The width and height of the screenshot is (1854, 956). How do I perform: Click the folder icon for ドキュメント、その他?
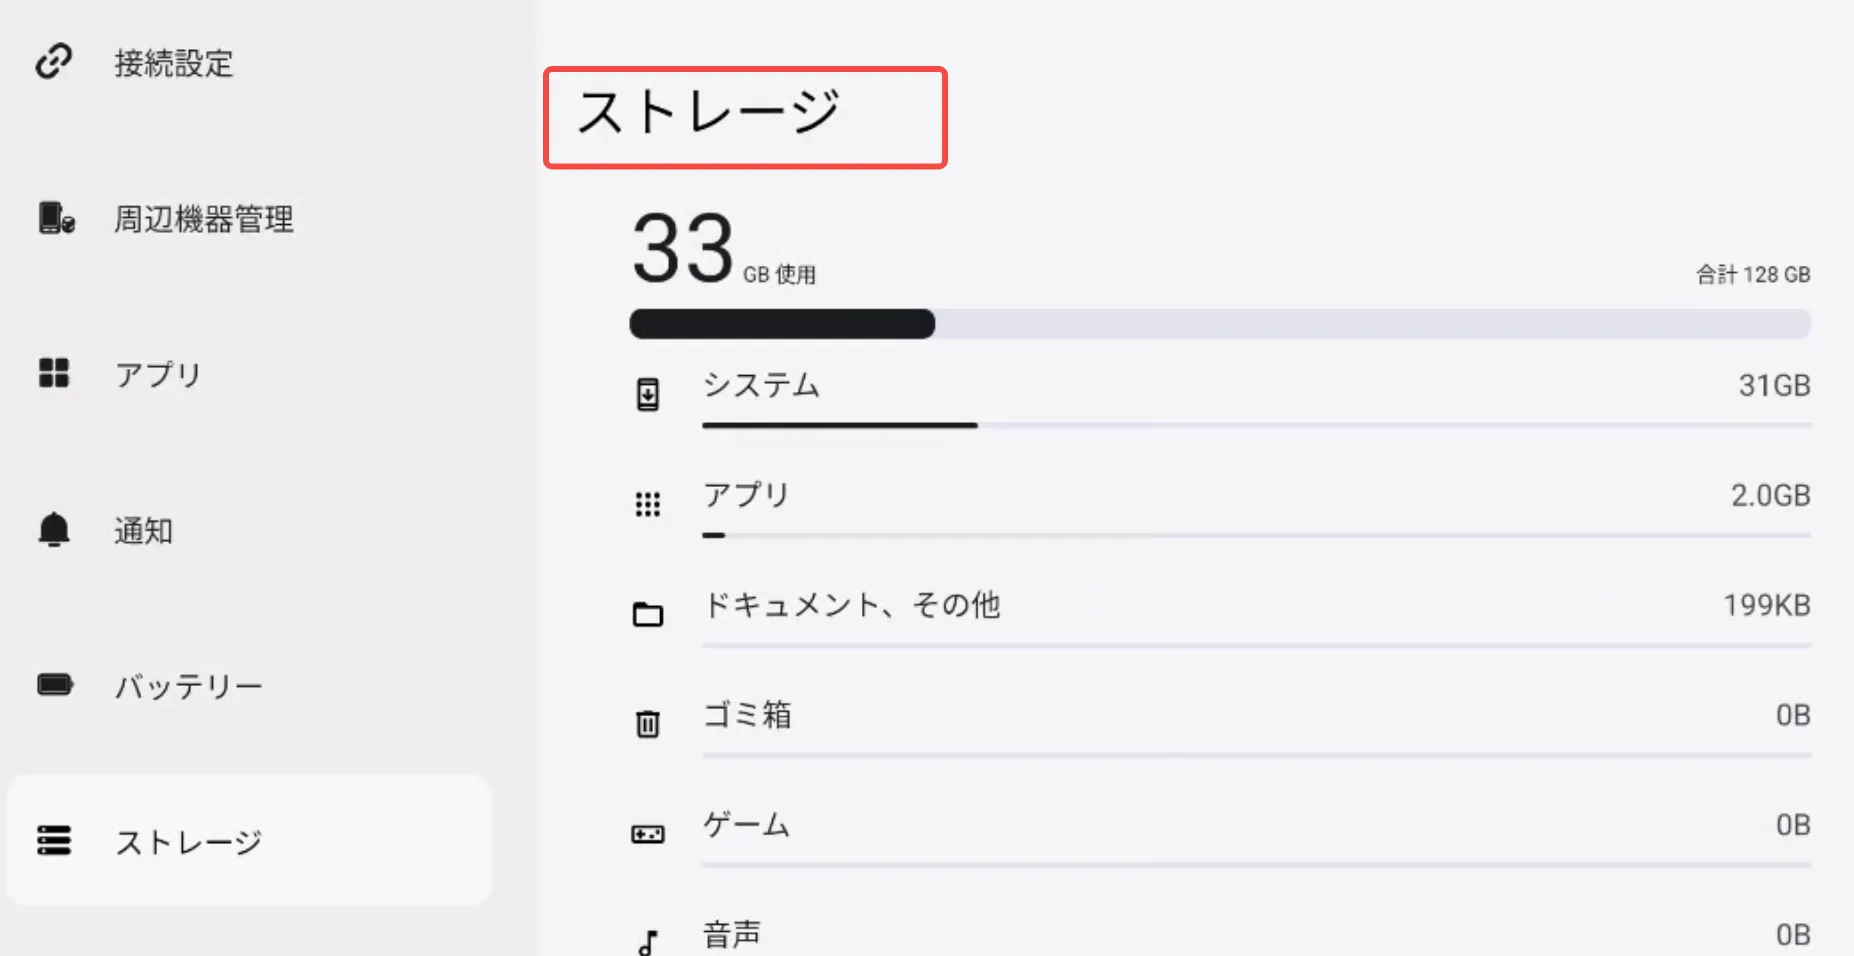point(648,614)
